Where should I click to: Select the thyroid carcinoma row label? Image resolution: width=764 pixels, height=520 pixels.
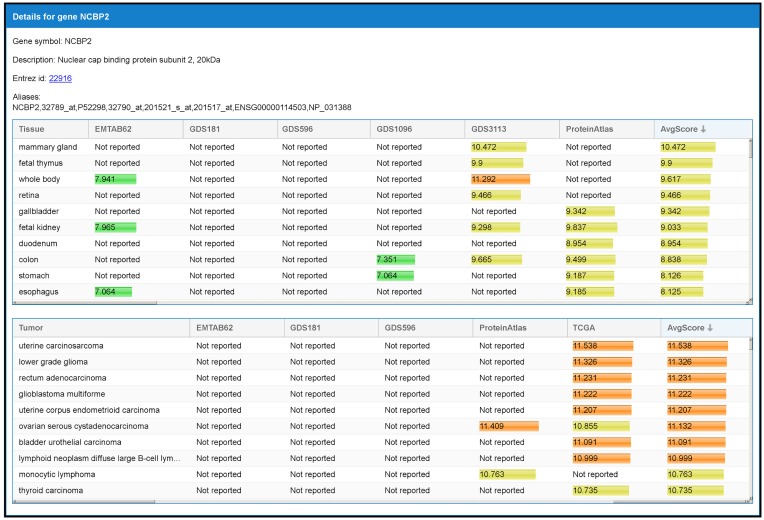click(x=51, y=491)
